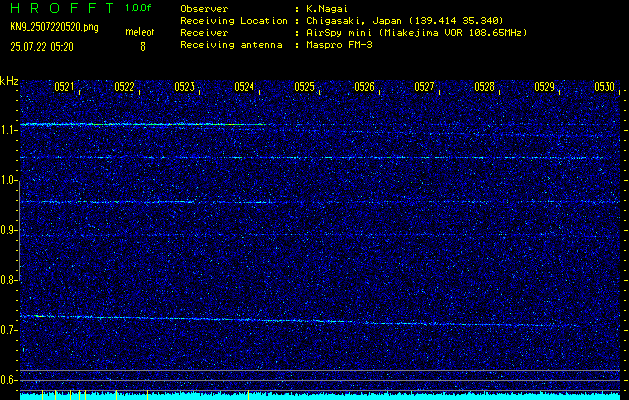Select the Maspro FM-3 antenna text
Viewport: 629px width, 400px height.
tap(339, 45)
